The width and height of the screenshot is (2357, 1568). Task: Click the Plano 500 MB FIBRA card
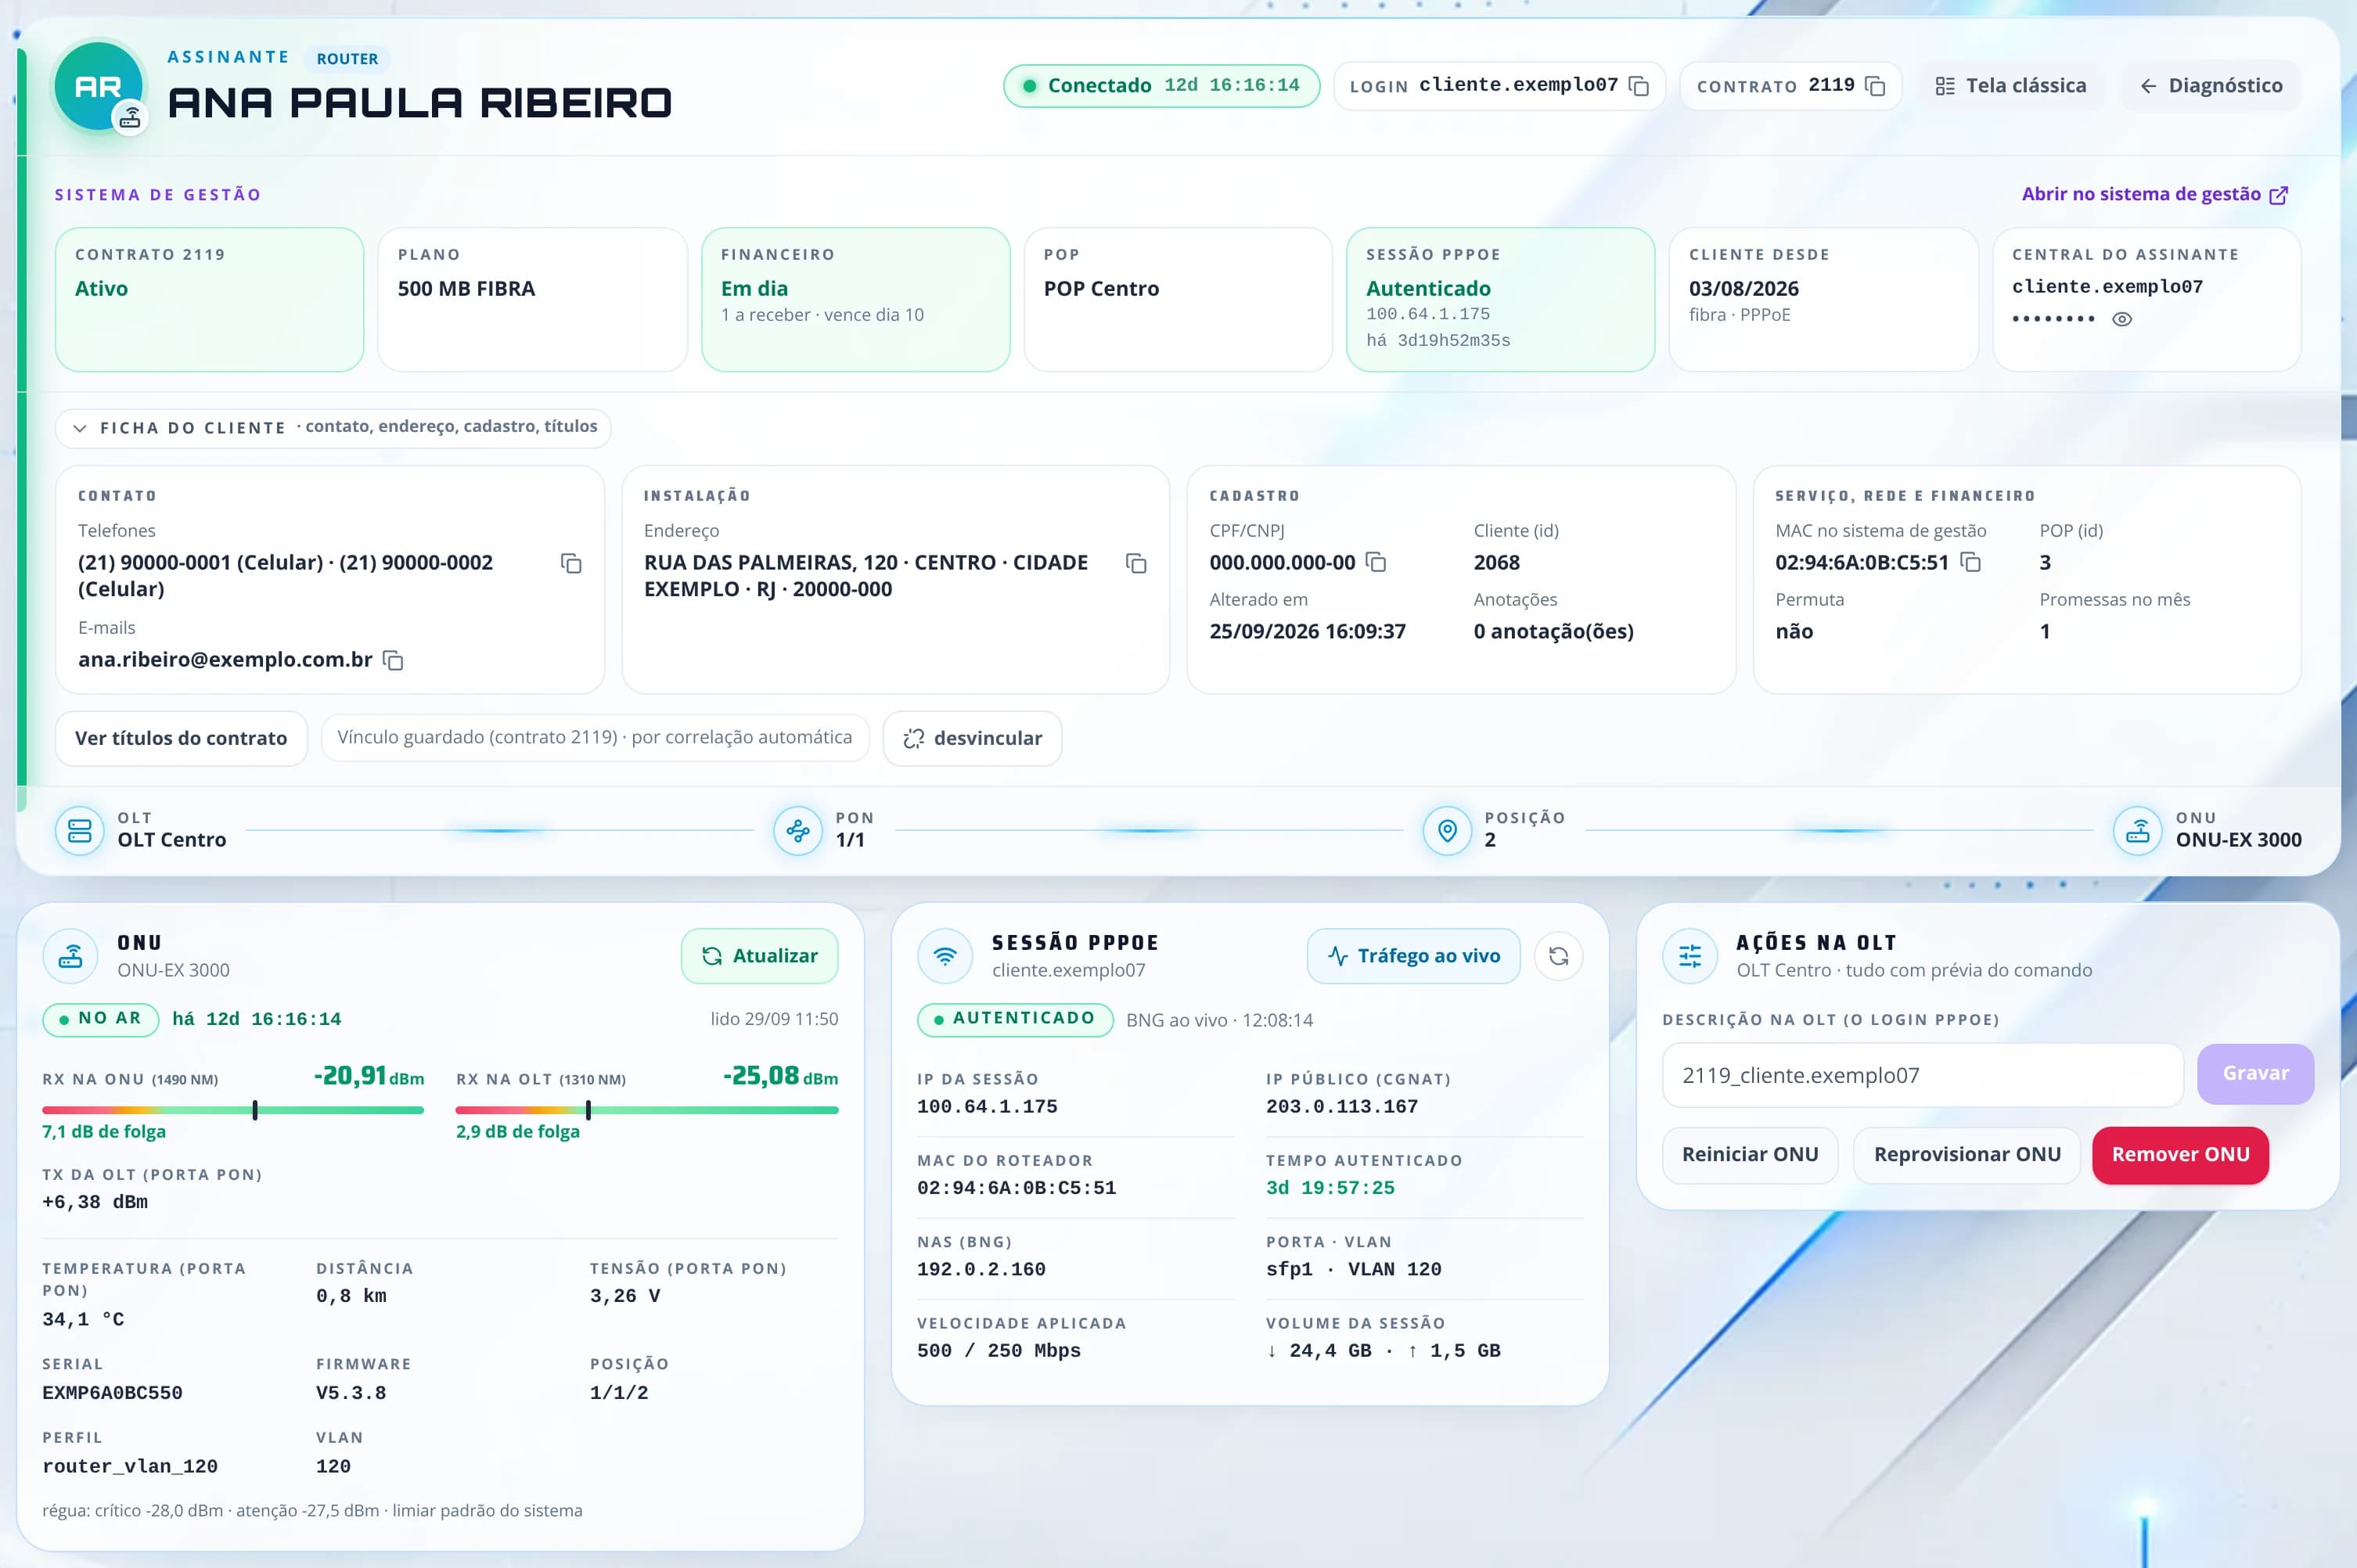(533, 299)
